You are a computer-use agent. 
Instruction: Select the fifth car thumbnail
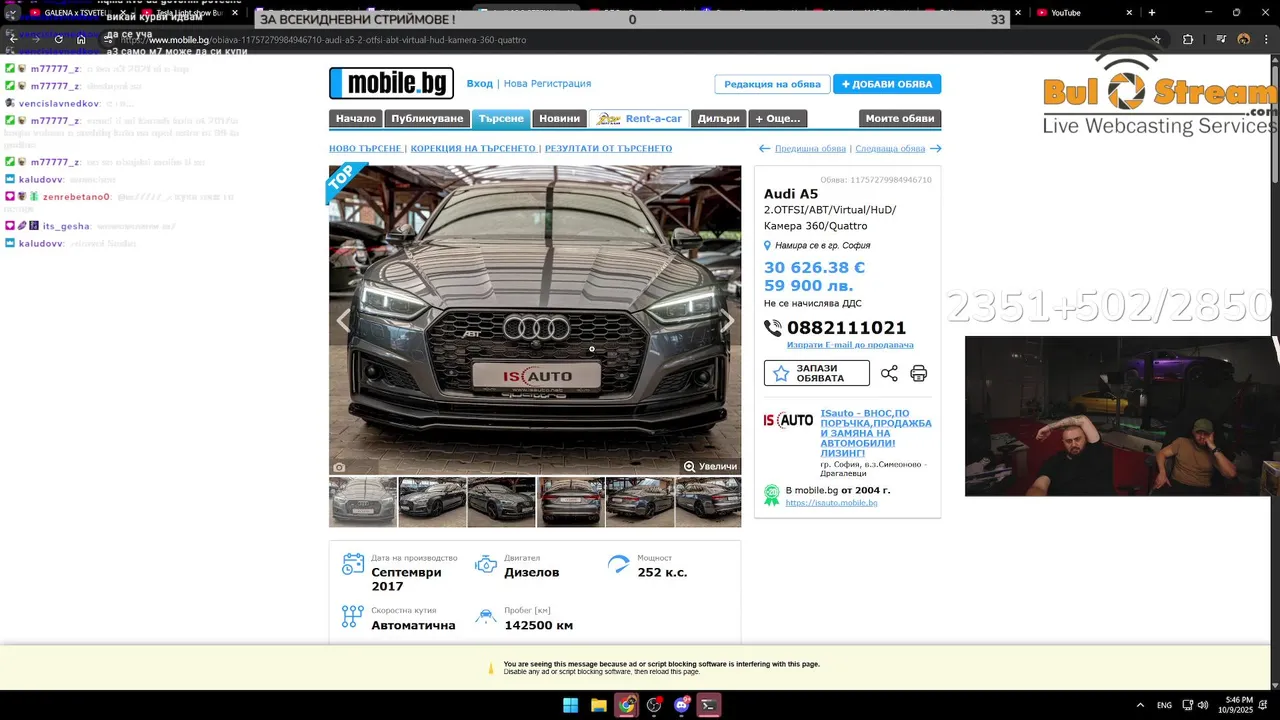pos(640,502)
